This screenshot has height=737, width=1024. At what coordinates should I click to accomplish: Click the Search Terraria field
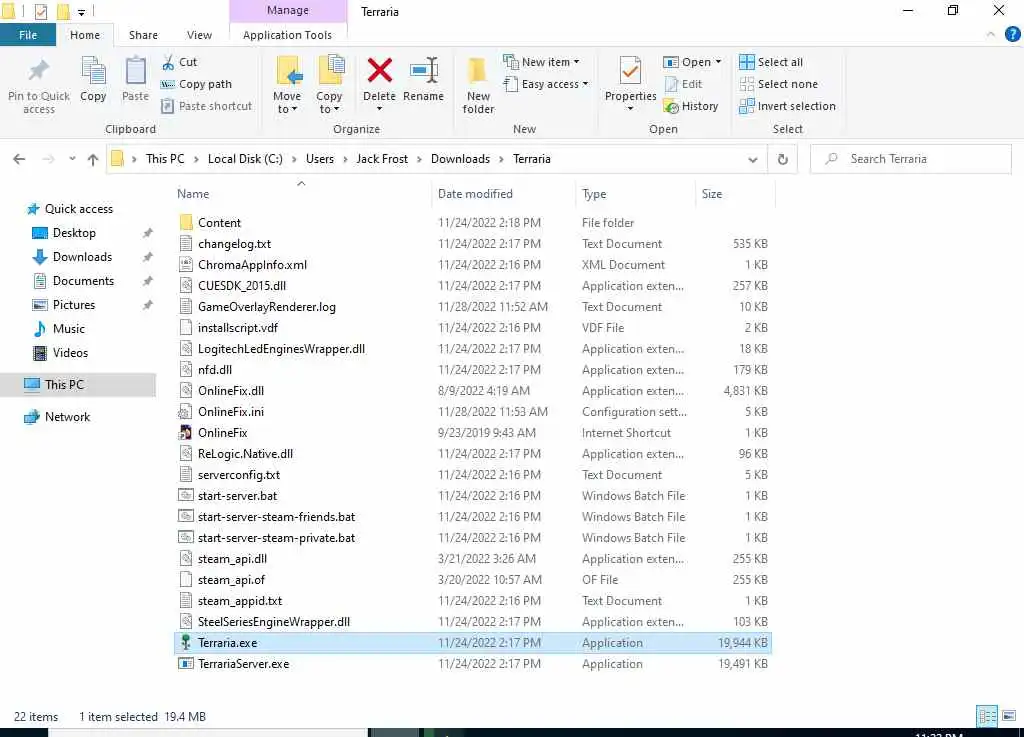point(911,159)
